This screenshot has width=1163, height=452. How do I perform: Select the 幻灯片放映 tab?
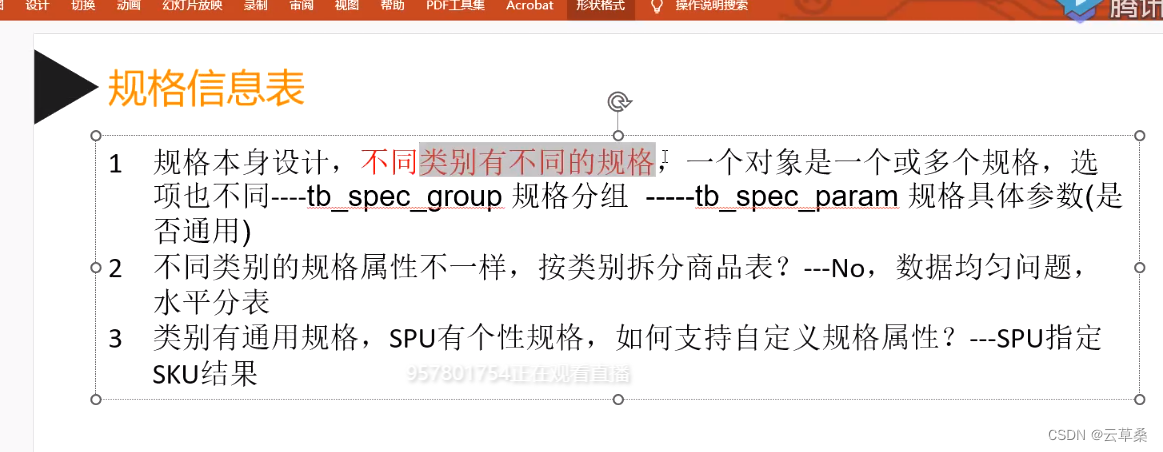[x=192, y=6]
